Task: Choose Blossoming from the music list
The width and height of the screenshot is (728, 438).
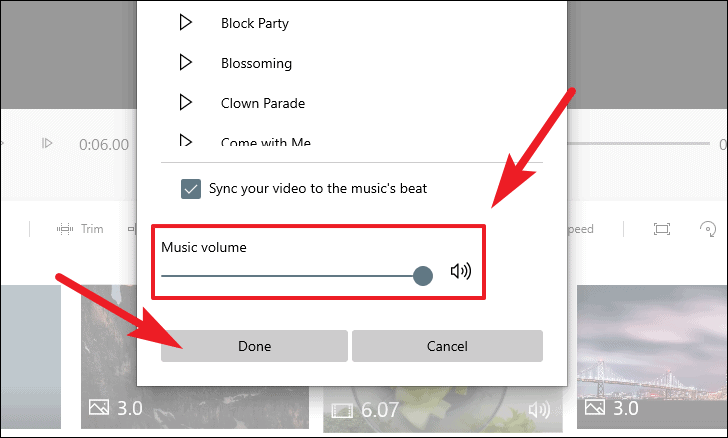Action: click(256, 63)
